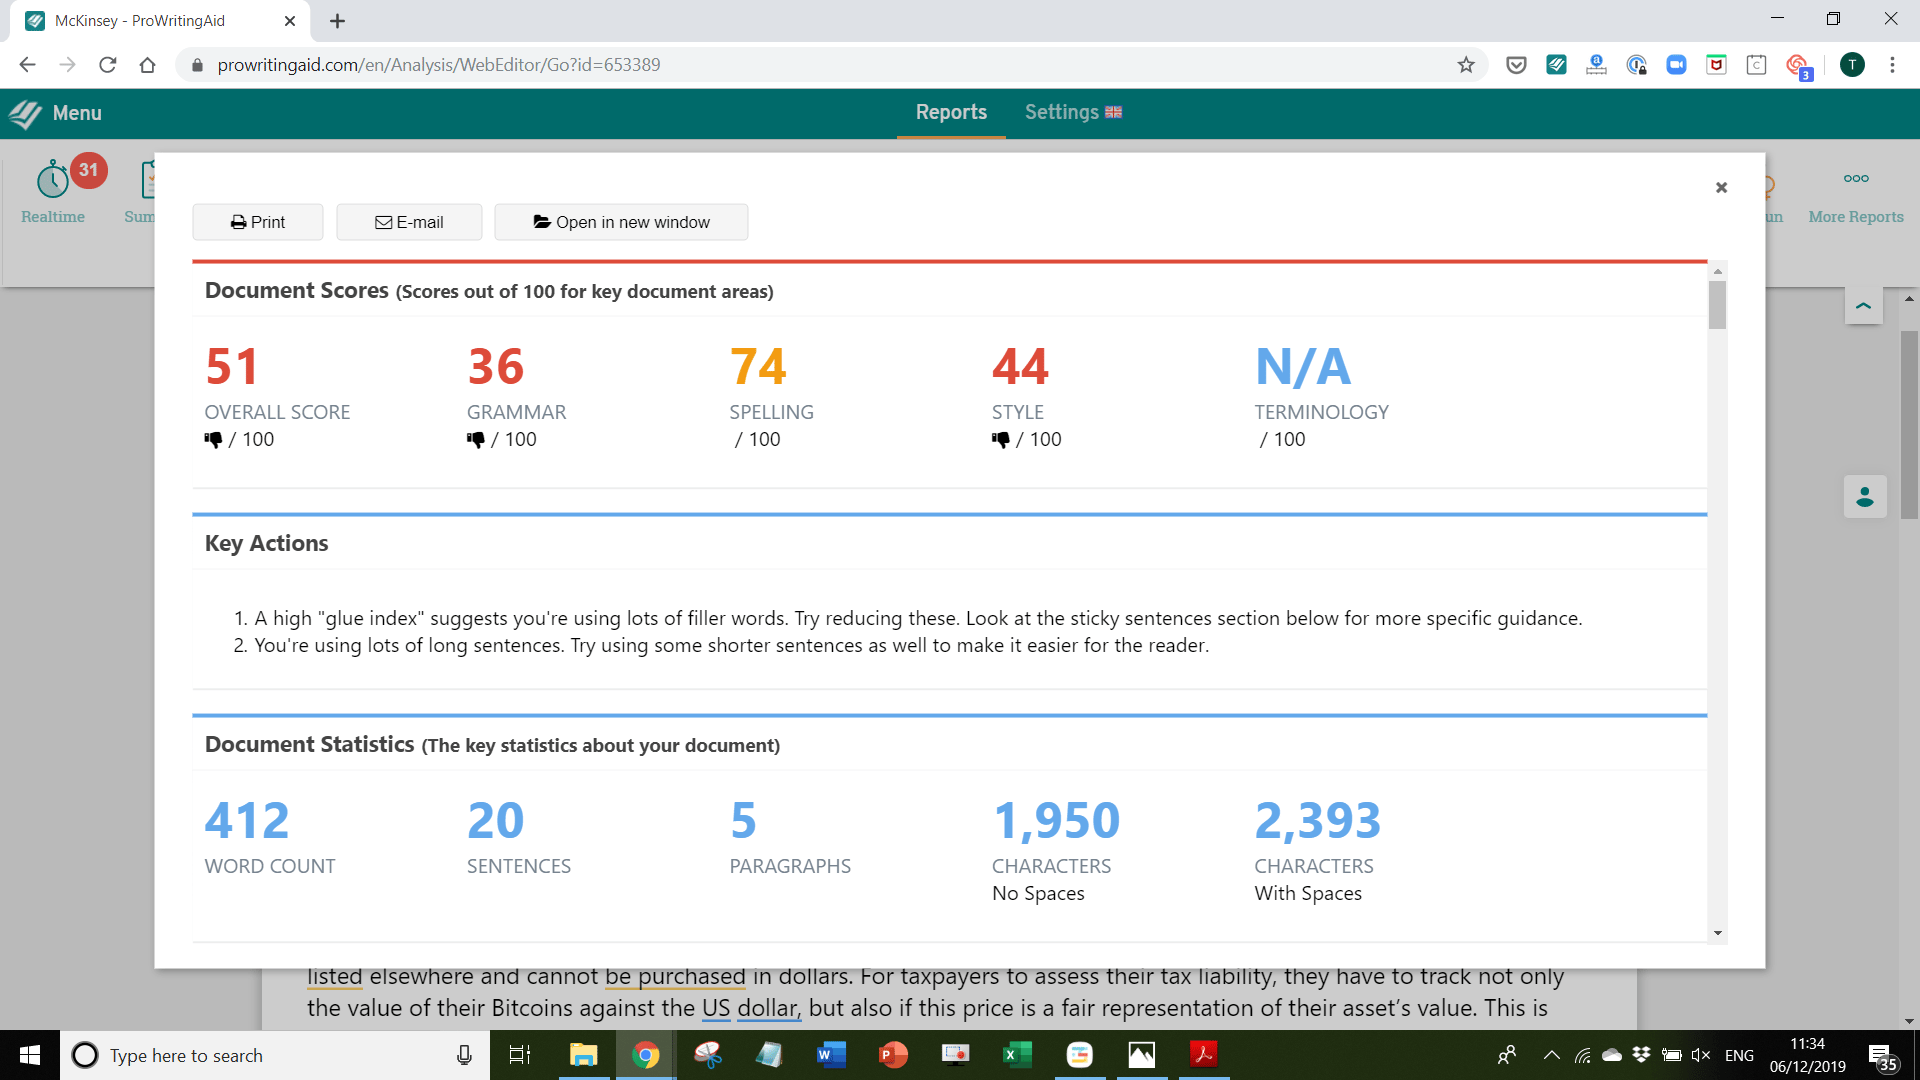Click the ProWritingAid menu logo
1920x1080 pixels.
point(22,113)
